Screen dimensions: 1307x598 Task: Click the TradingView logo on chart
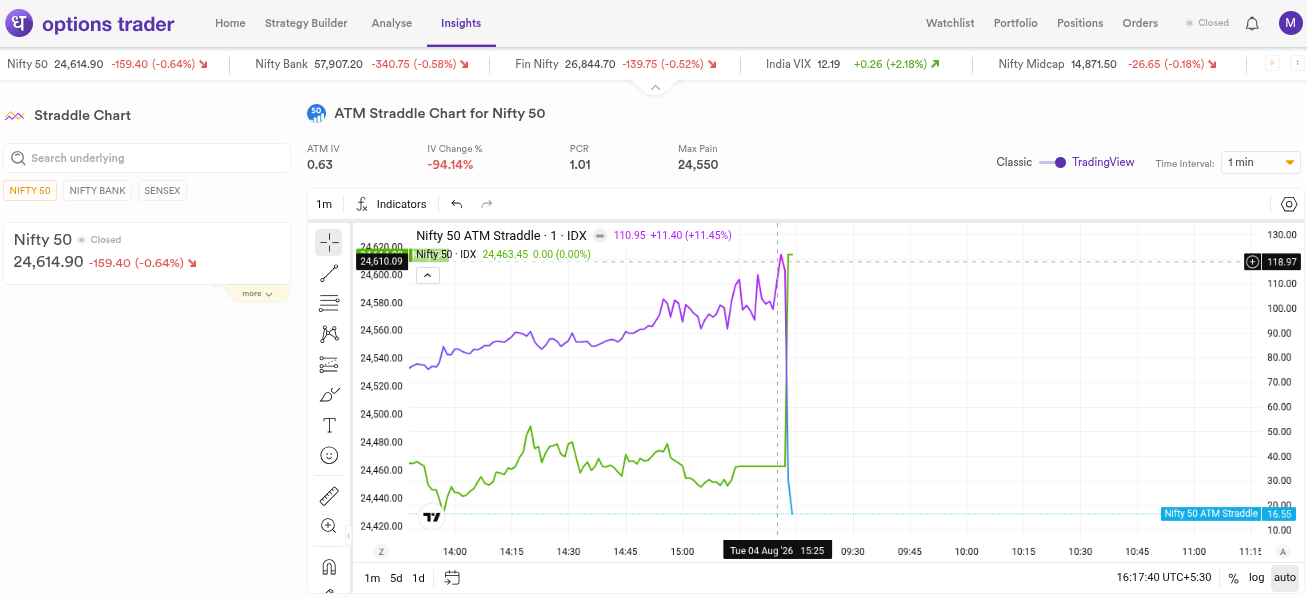(x=431, y=517)
